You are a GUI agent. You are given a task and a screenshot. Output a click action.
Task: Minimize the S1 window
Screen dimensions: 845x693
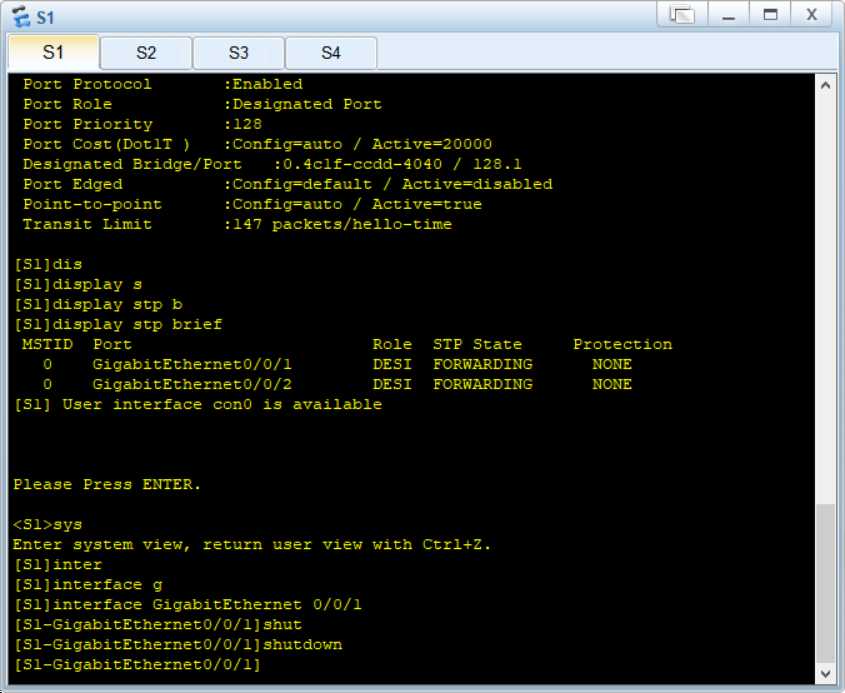728,15
